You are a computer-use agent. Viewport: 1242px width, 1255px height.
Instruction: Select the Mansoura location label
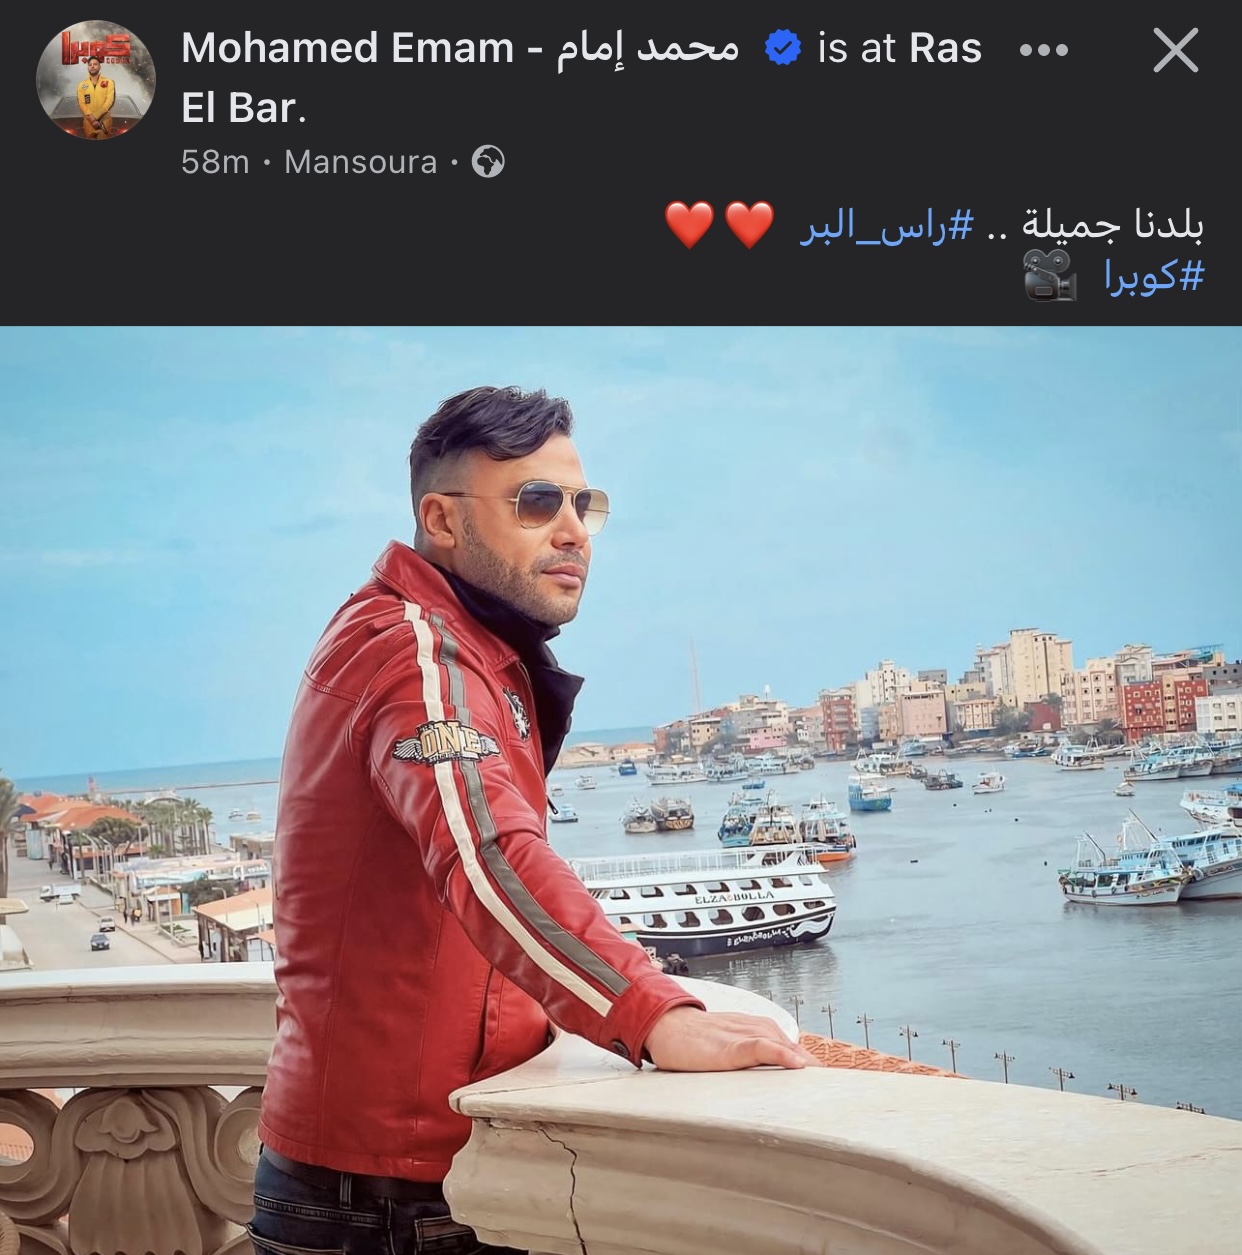360,162
